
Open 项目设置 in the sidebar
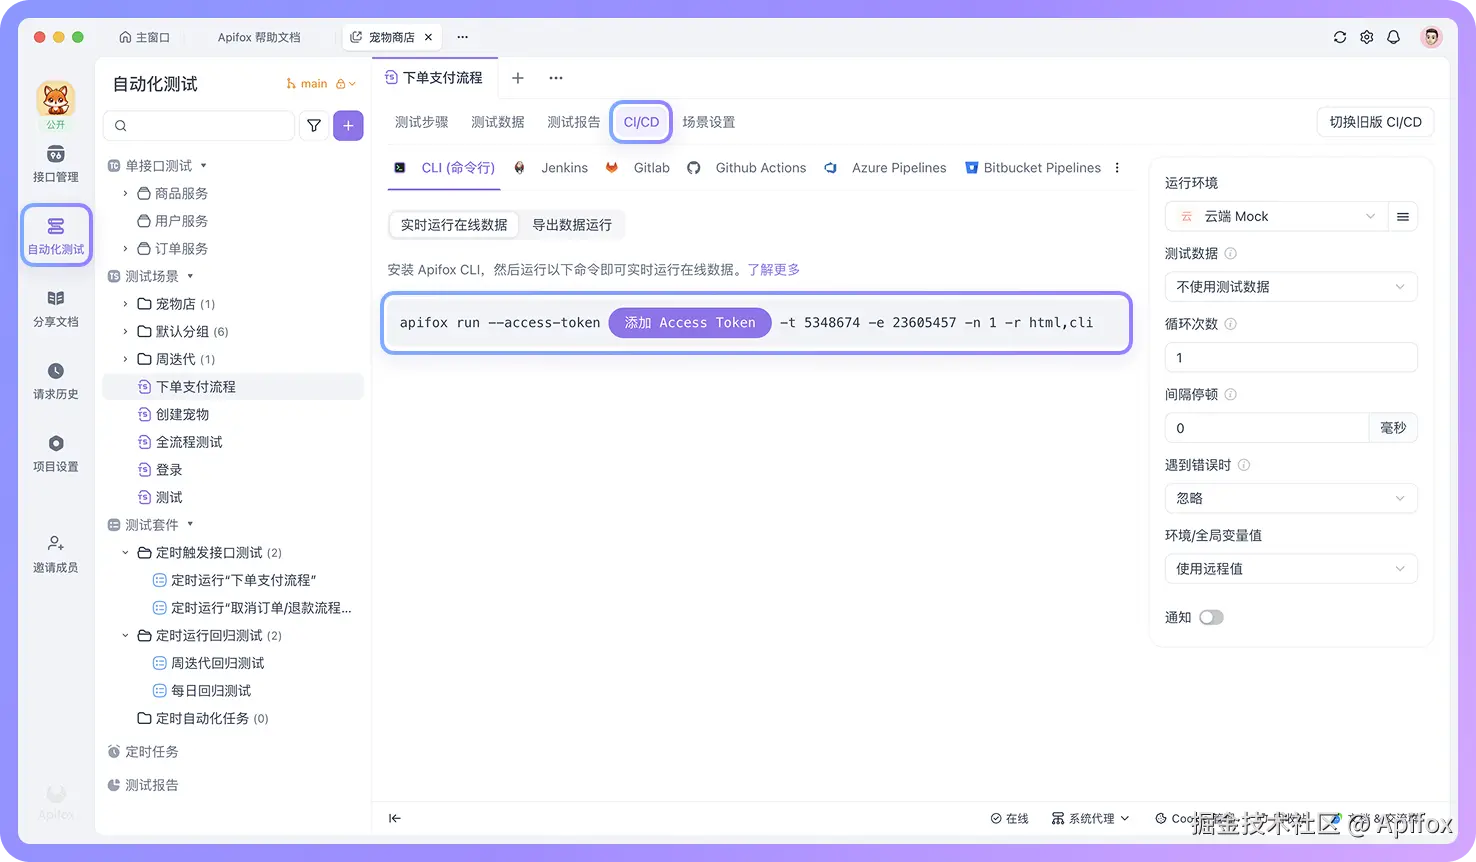click(x=56, y=453)
